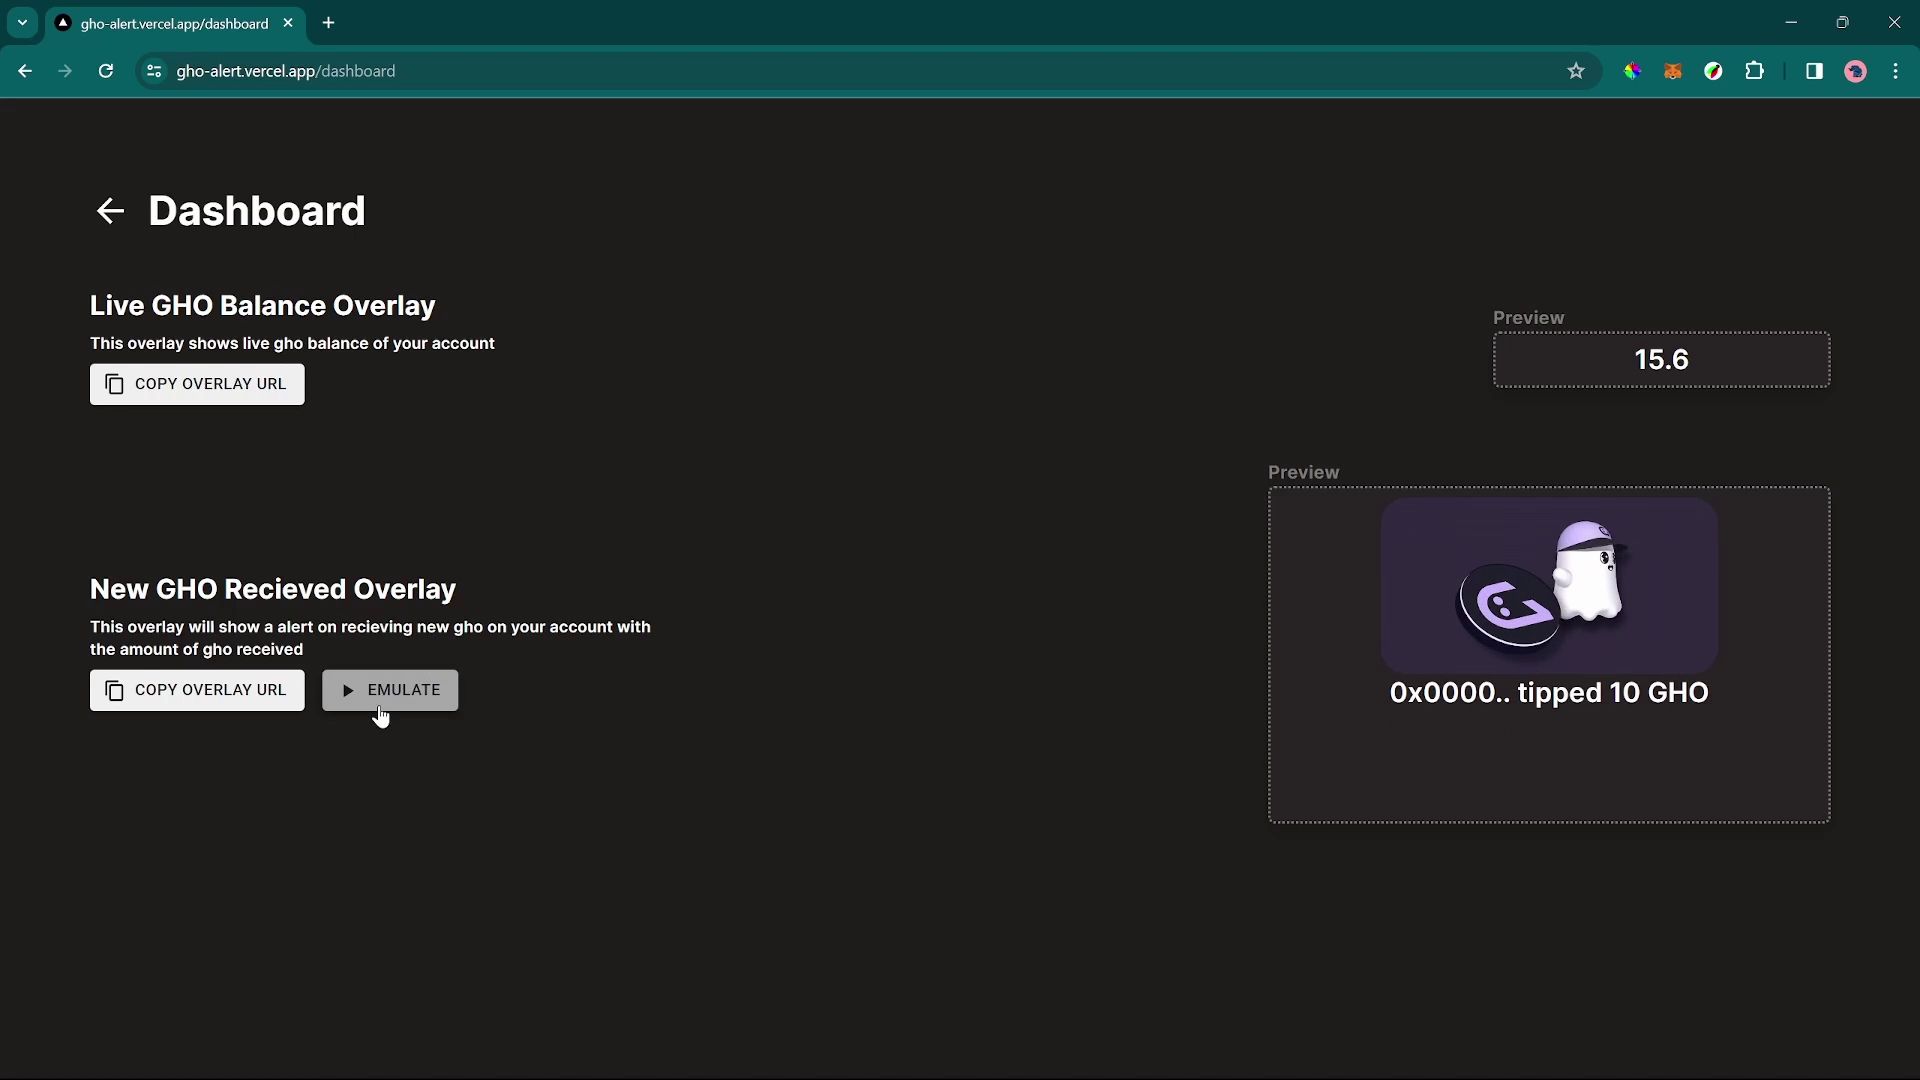The height and width of the screenshot is (1080, 1920).
Task: Open site information icon in address bar
Action: pos(154,71)
